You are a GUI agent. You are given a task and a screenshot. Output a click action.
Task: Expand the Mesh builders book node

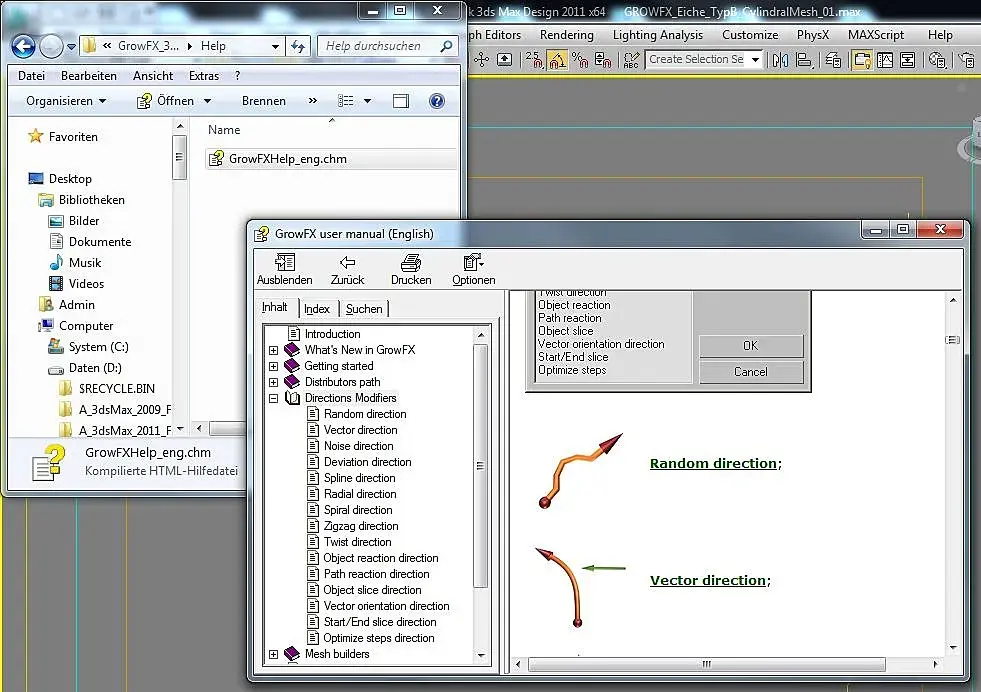click(x=273, y=654)
